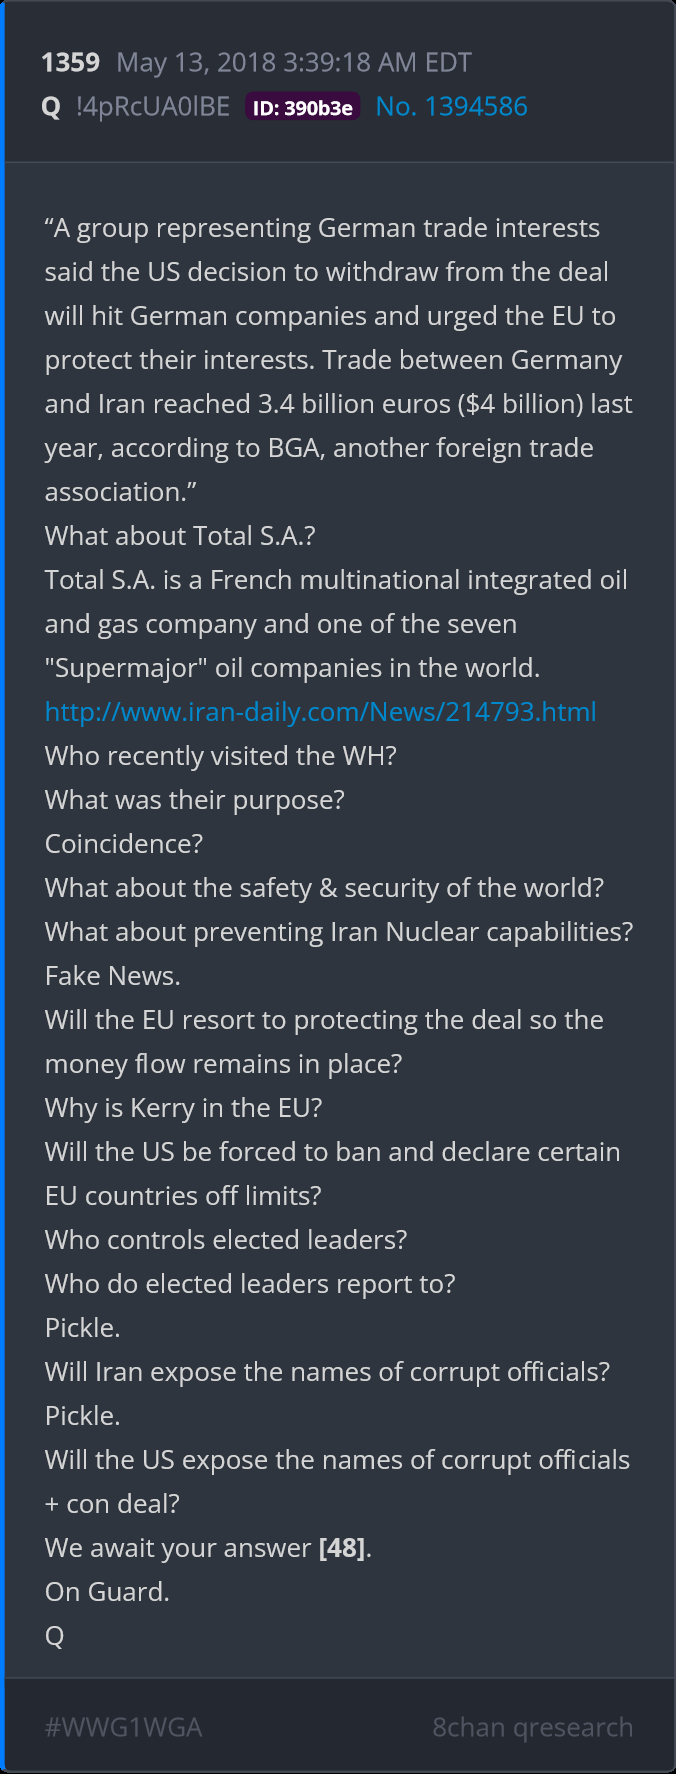
Task: Click the "Fake News." line
Action: [x=112, y=976]
